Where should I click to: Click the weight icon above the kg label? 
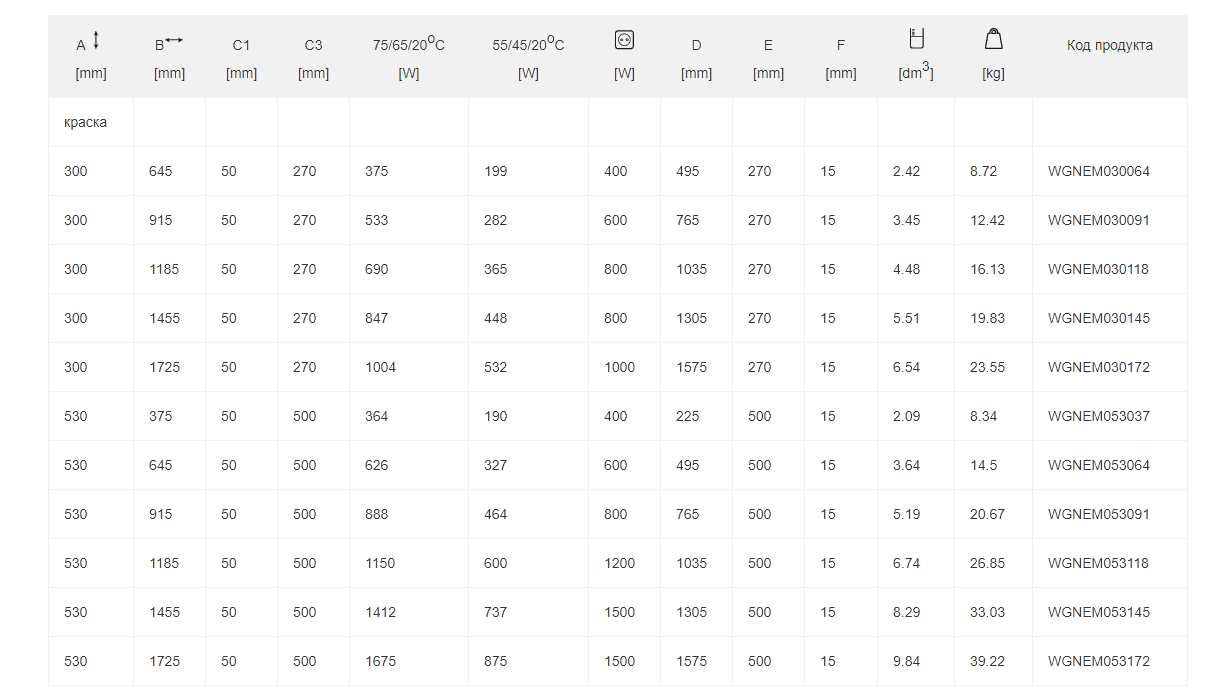[x=993, y=39]
